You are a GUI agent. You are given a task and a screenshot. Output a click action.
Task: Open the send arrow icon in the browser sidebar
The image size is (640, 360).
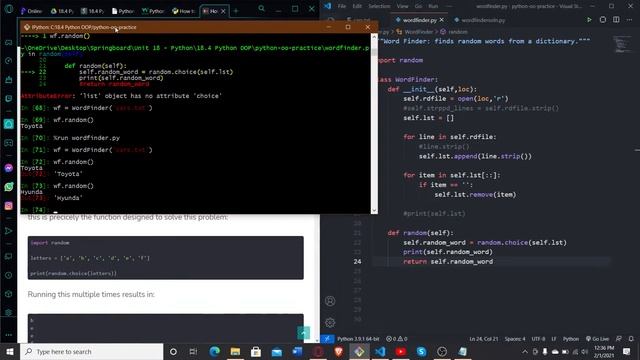[9, 231]
